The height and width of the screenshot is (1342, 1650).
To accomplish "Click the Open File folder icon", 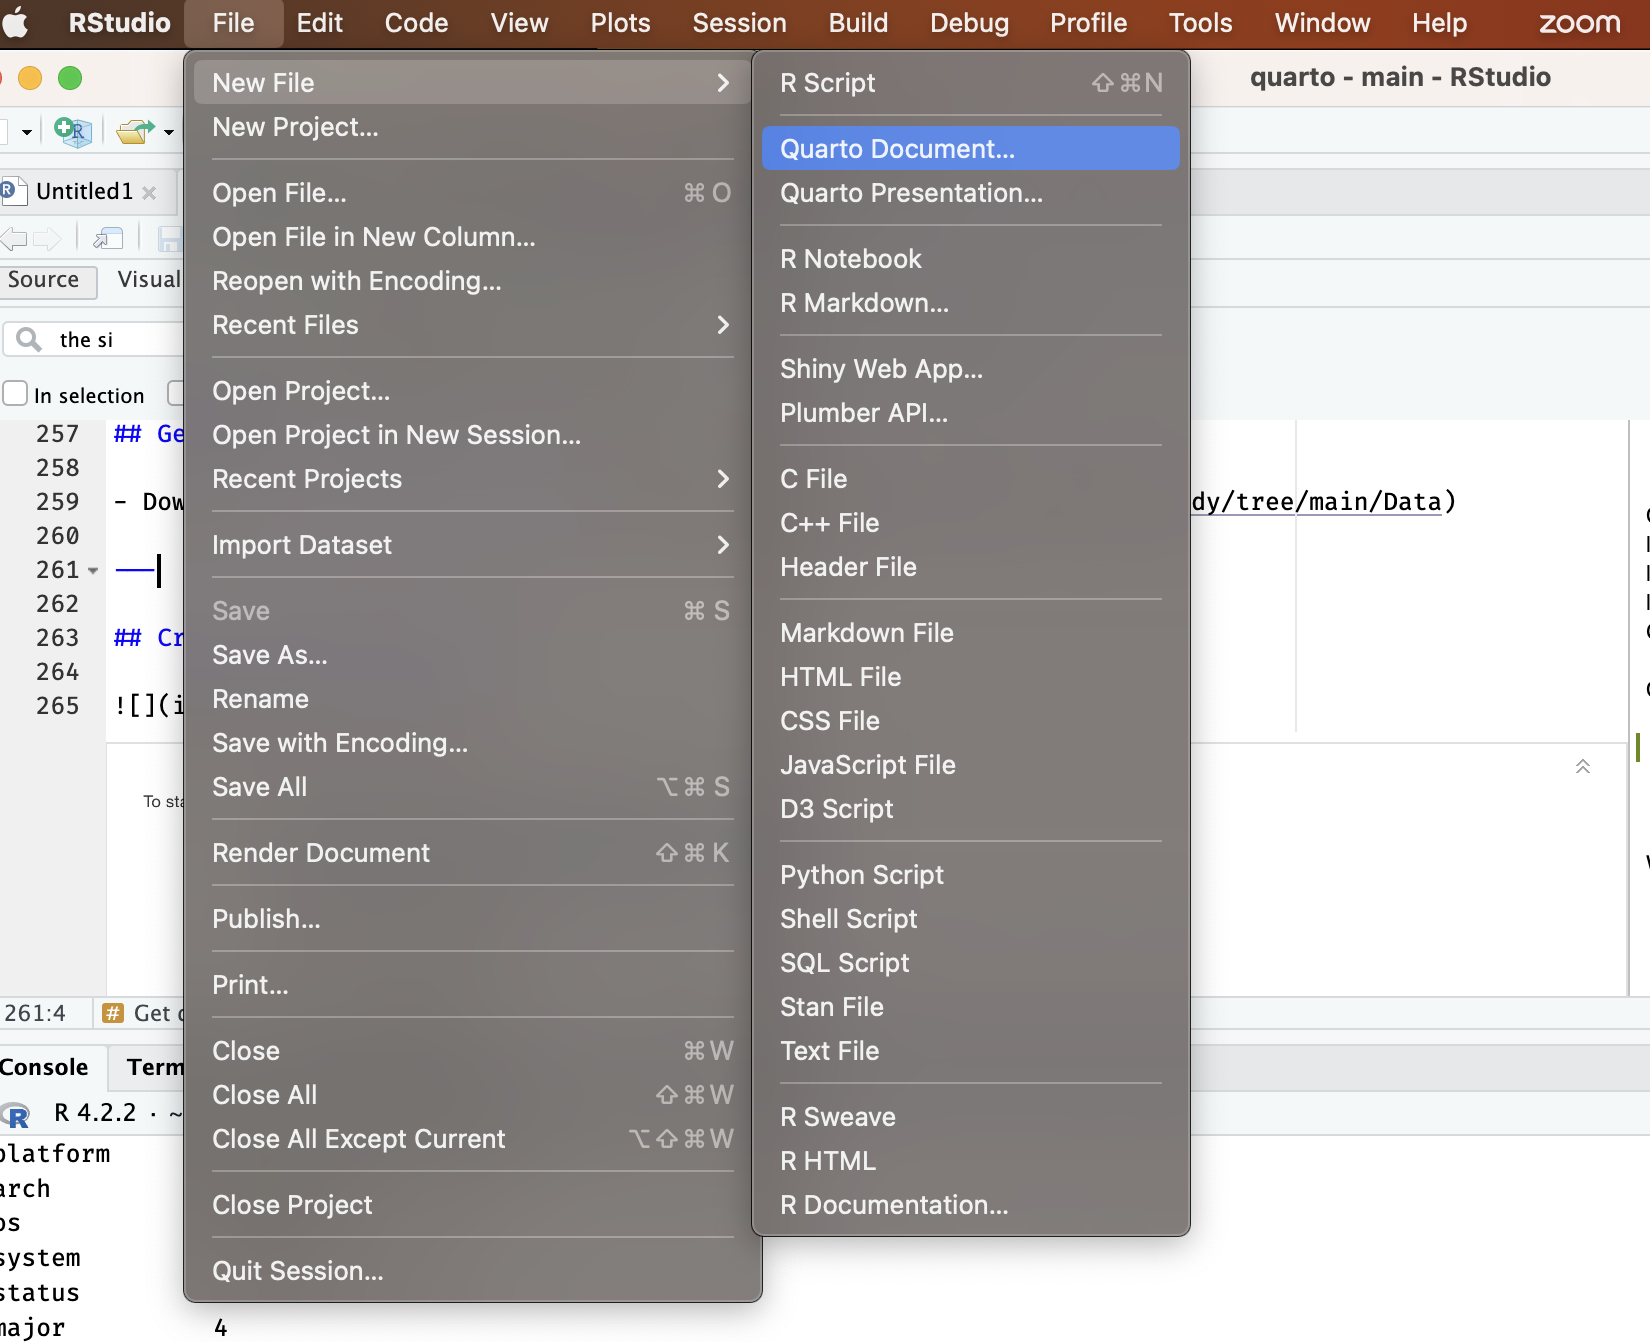I will (x=134, y=131).
